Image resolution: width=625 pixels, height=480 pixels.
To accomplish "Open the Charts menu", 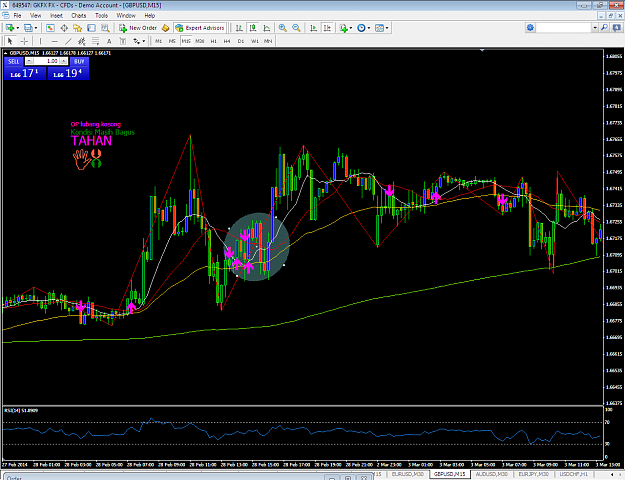I will click(79, 16).
